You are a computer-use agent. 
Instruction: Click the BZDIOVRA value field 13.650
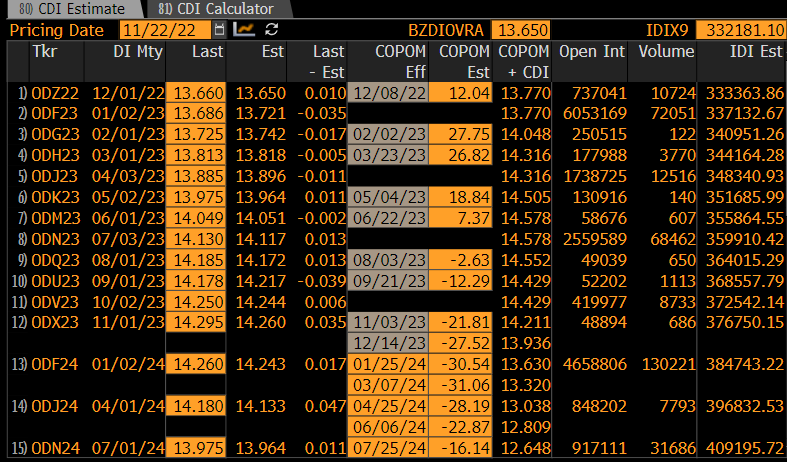pos(521,30)
